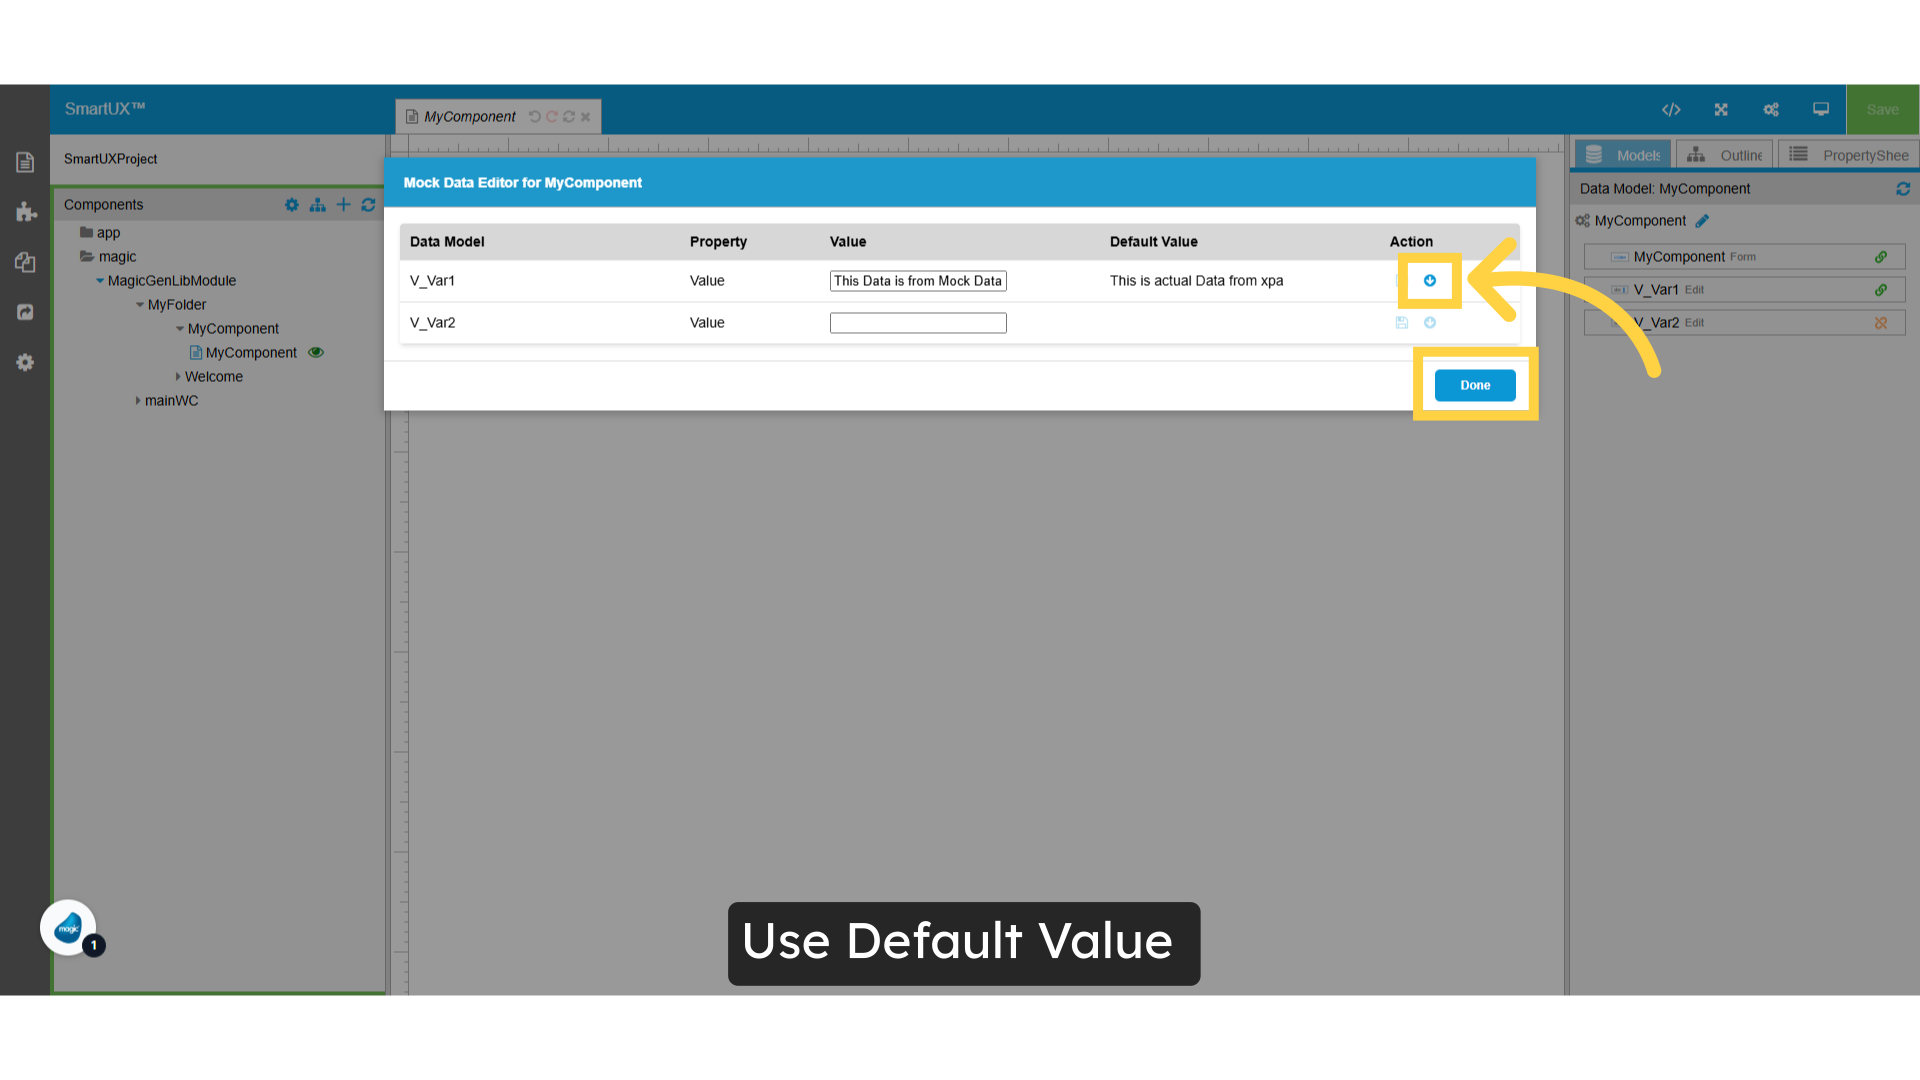Toggle the green link icon for V_Var1
The image size is (1920, 1080).
click(x=1882, y=289)
